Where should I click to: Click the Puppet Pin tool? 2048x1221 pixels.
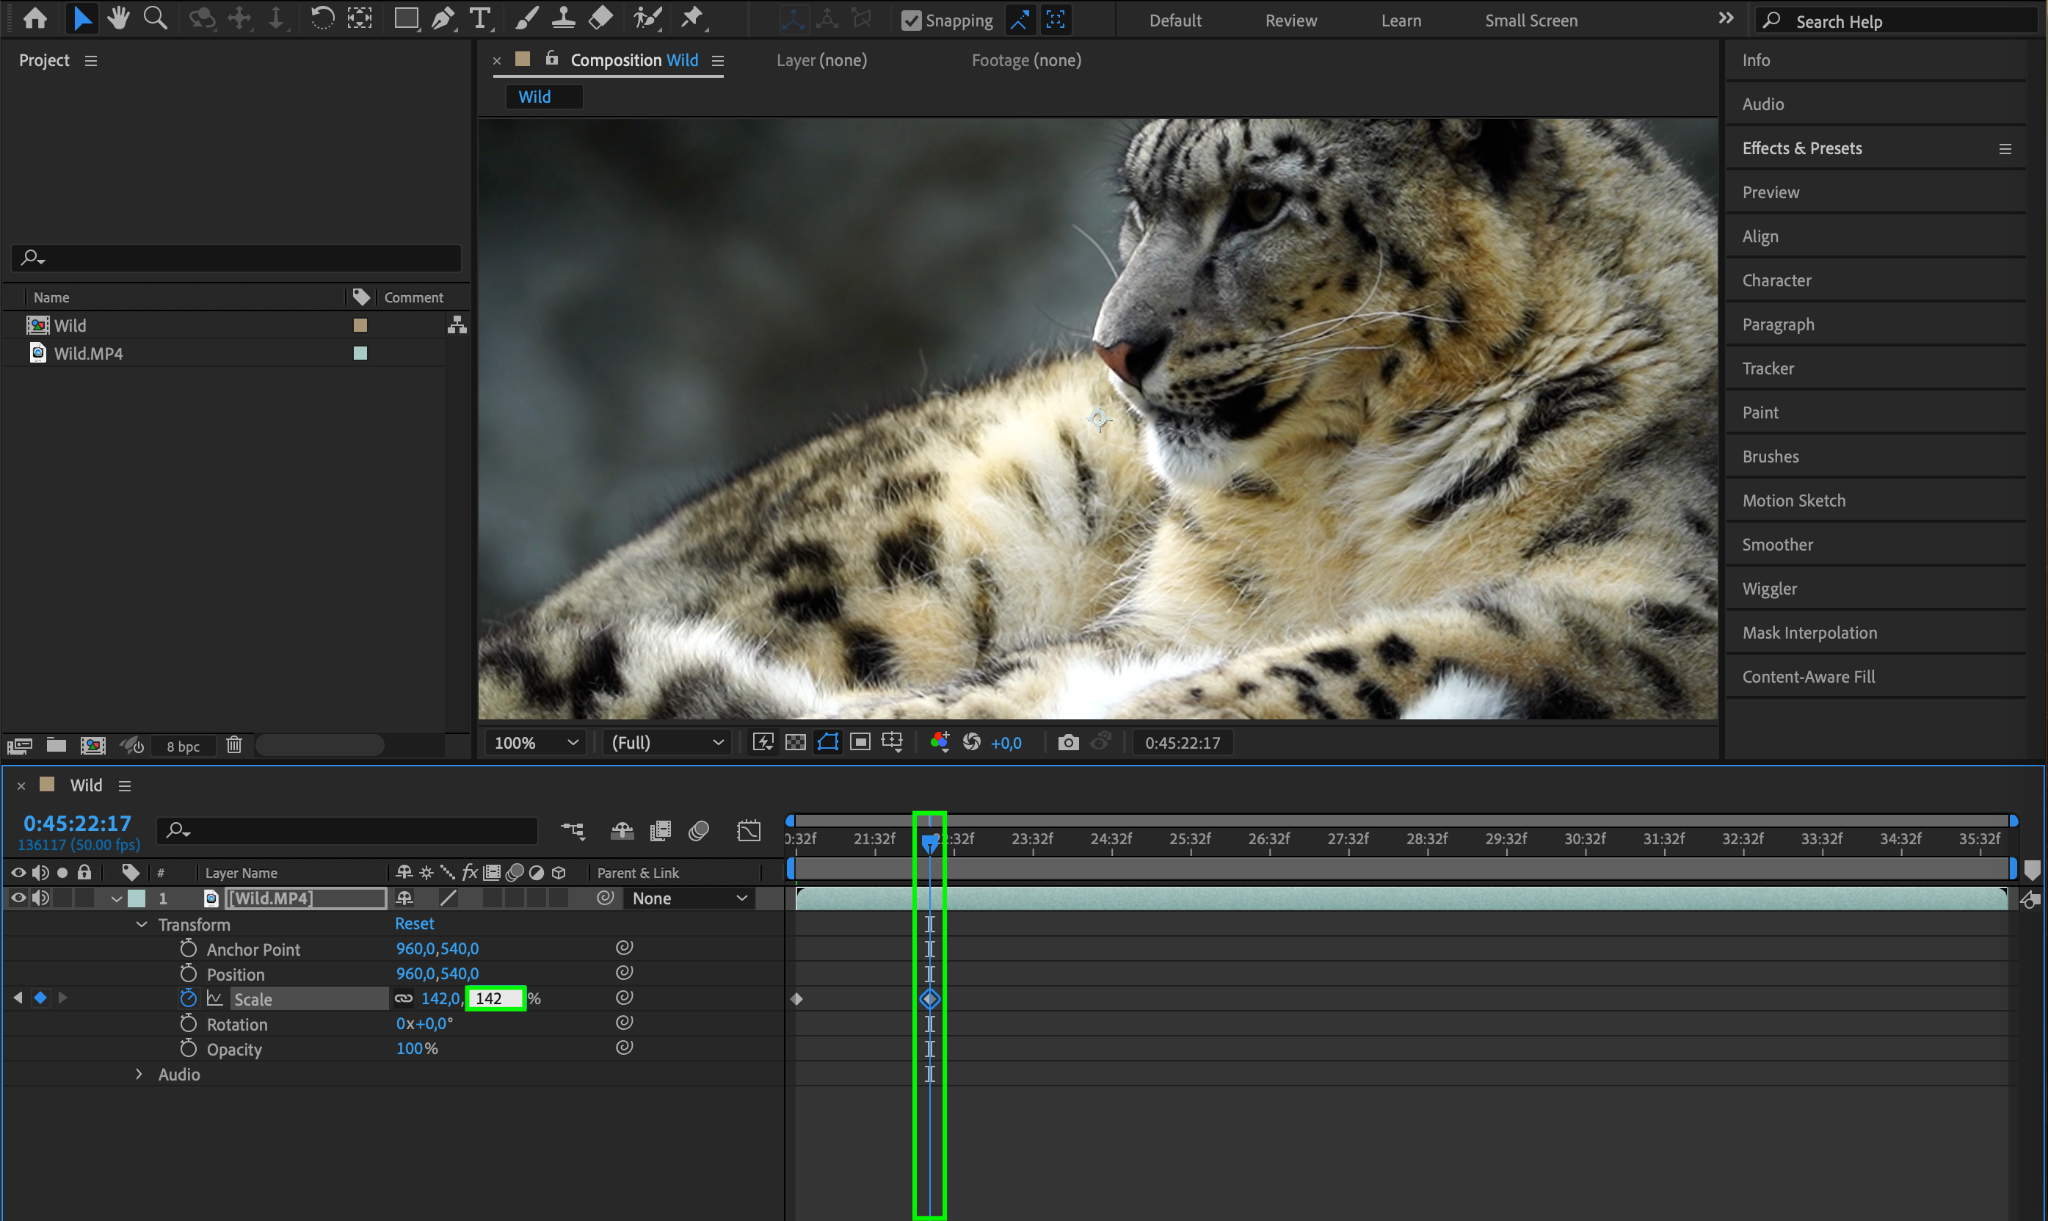692,18
